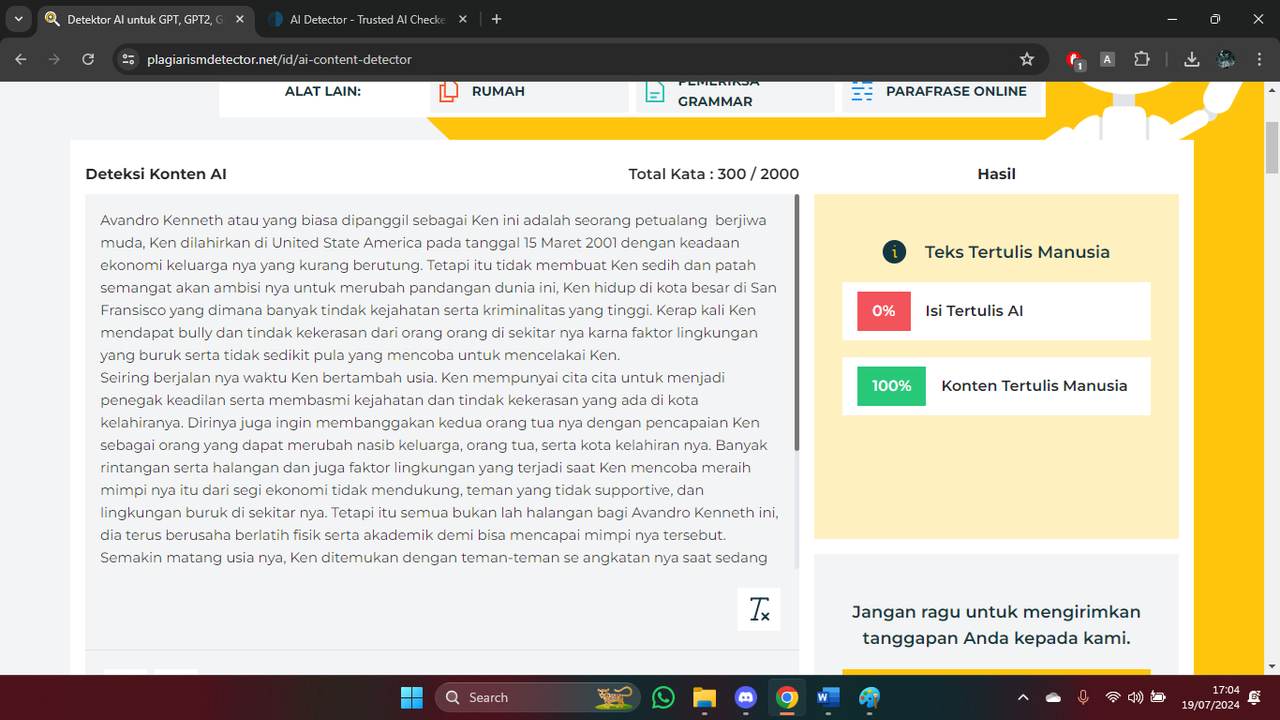Open the Paint app in the taskbar

click(x=869, y=697)
